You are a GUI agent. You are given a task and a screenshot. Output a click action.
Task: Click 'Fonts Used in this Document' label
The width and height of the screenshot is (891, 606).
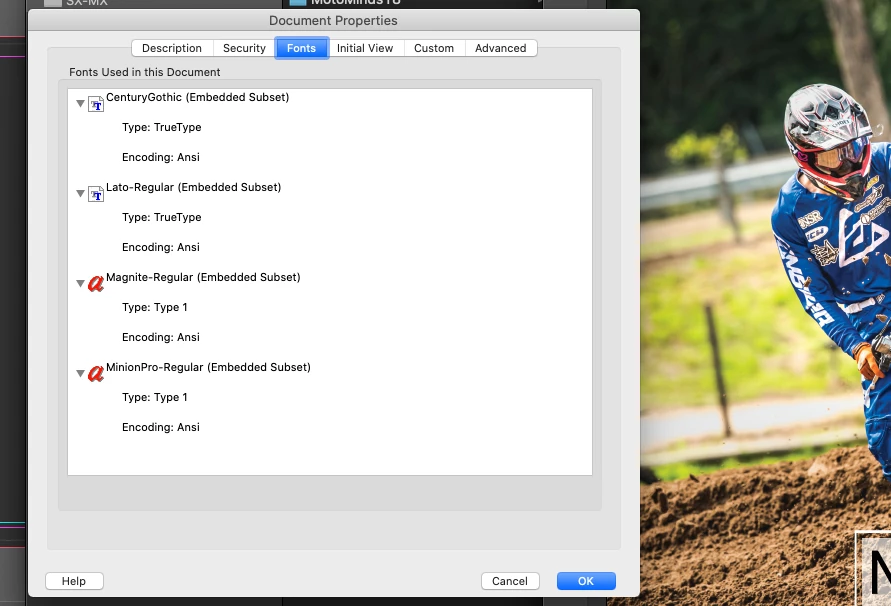[144, 72]
